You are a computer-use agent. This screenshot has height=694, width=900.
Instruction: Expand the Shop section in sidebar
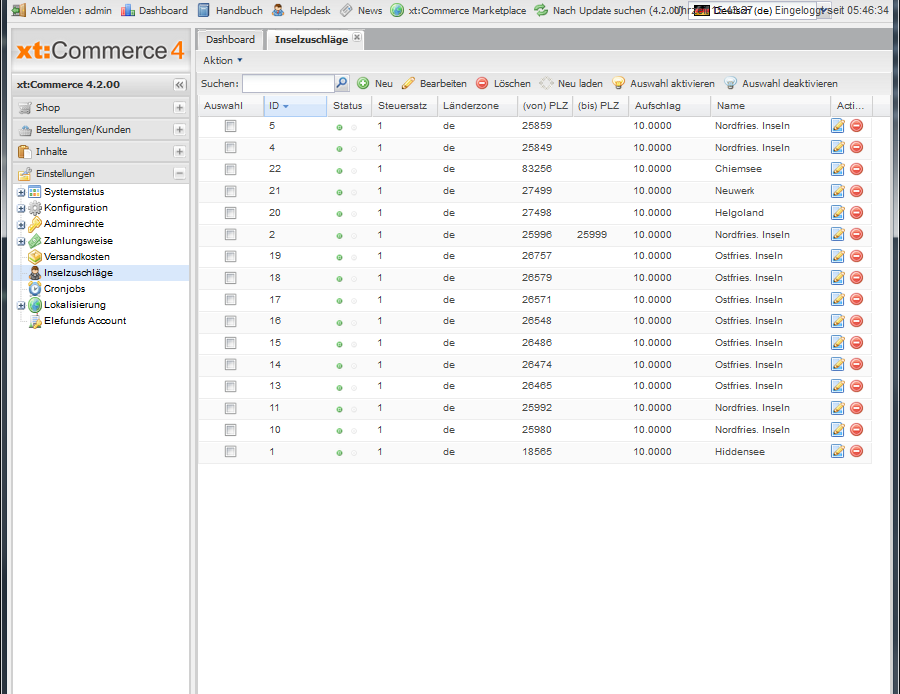[x=179, y=108]
